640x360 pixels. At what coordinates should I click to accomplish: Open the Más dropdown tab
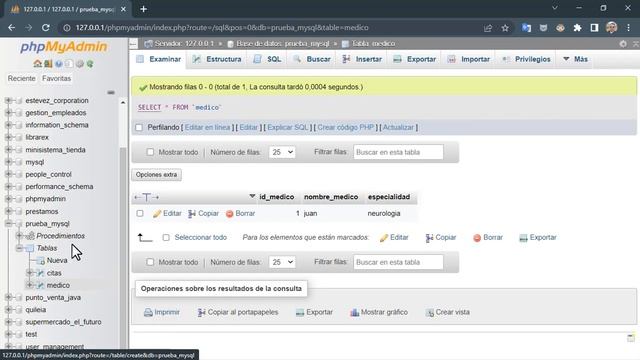tap(576, 59)
